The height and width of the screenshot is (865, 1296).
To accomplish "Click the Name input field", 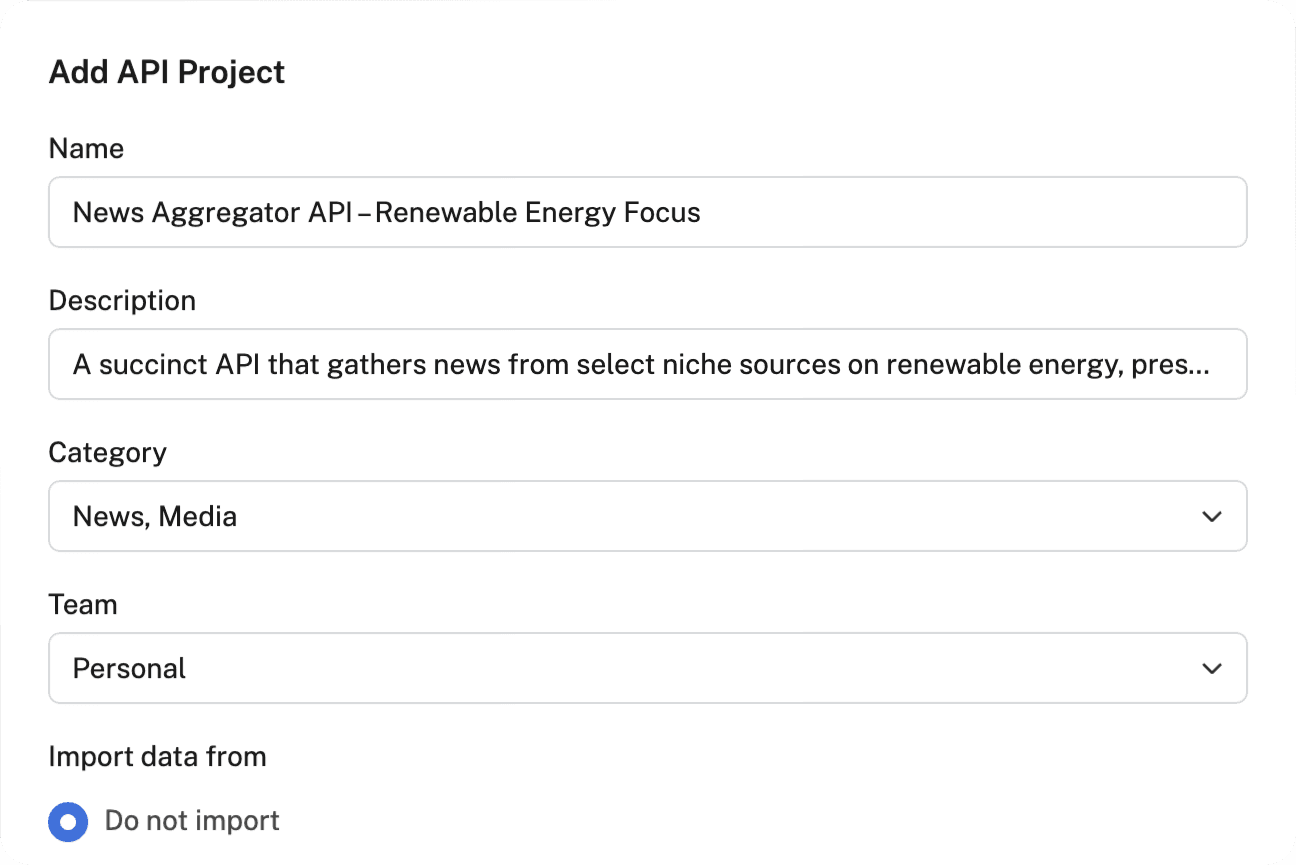I will [900, 212].
